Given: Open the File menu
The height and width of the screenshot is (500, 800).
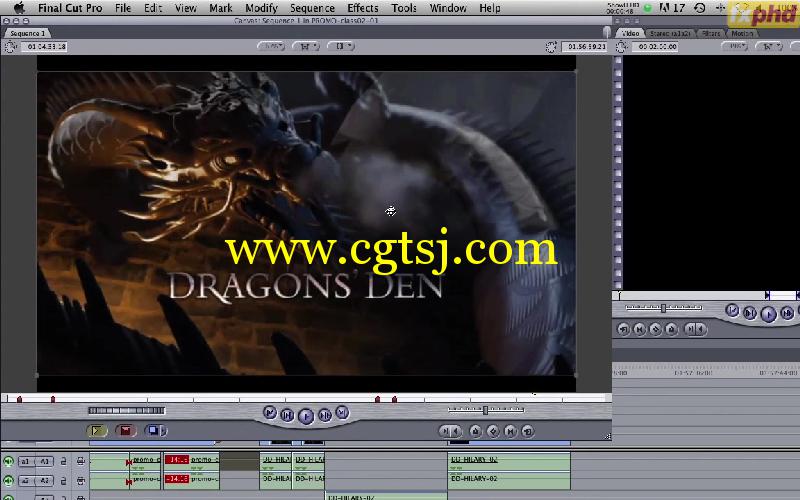Looking at the screenshot, I should (123, 8).
